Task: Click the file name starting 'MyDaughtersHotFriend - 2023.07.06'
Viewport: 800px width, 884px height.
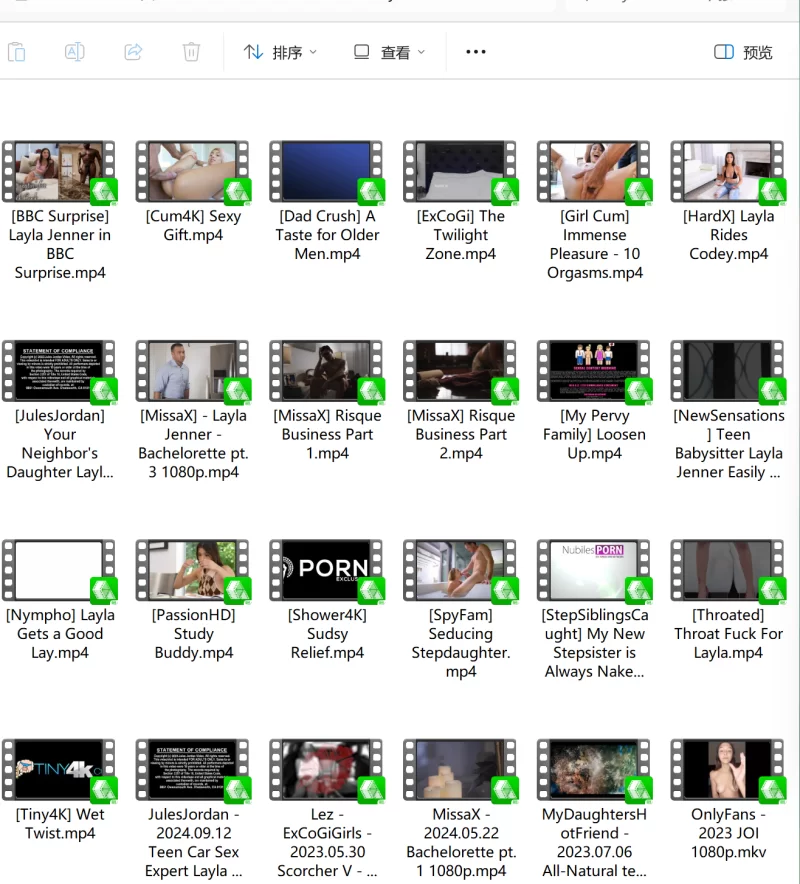Action: pyautogui.click(x=594, y=842)
